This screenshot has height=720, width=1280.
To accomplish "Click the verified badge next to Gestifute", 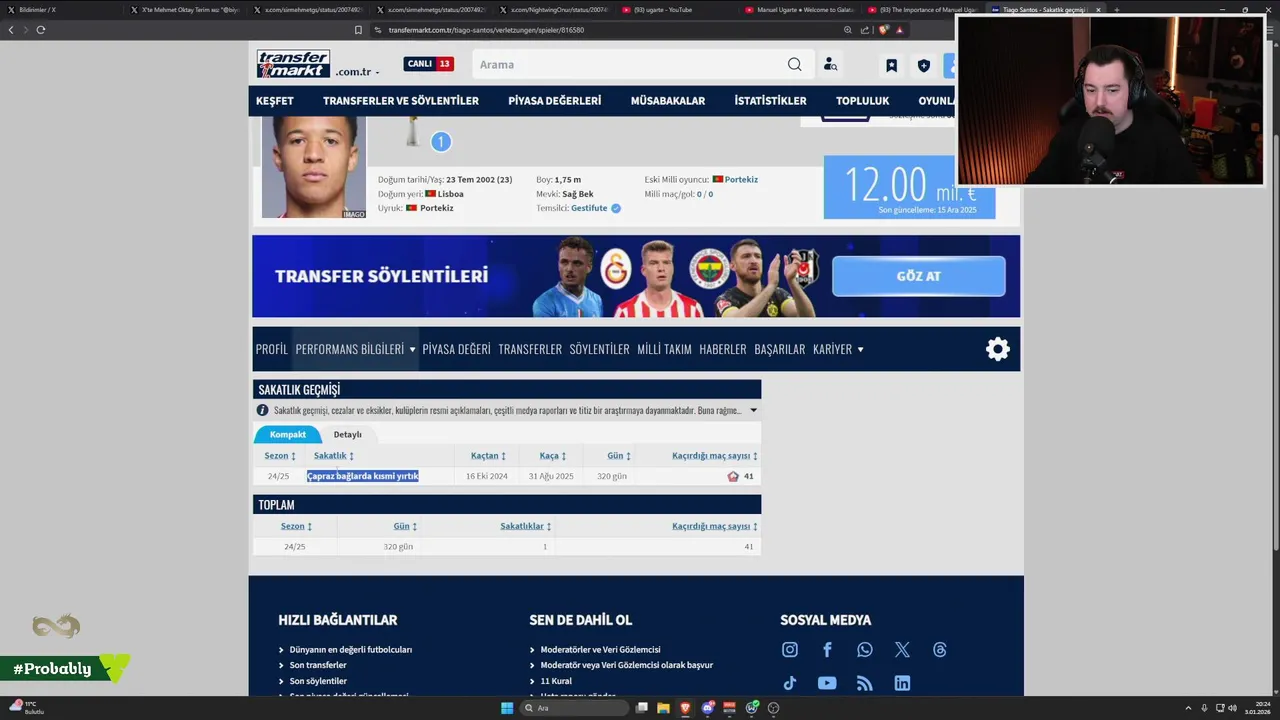I will tap(616, 208).
